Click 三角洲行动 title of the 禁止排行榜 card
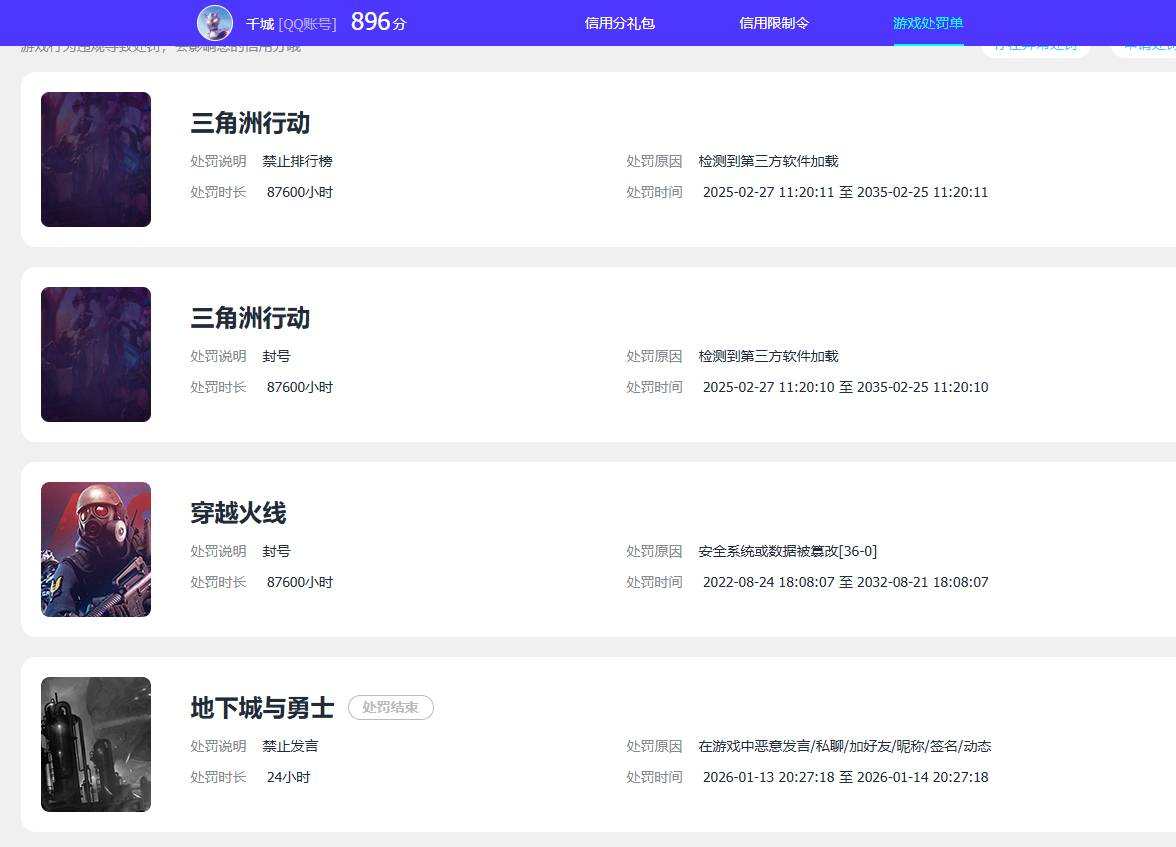The height and width of the screenshot is (847, 1176). click(x=250, y=123)
